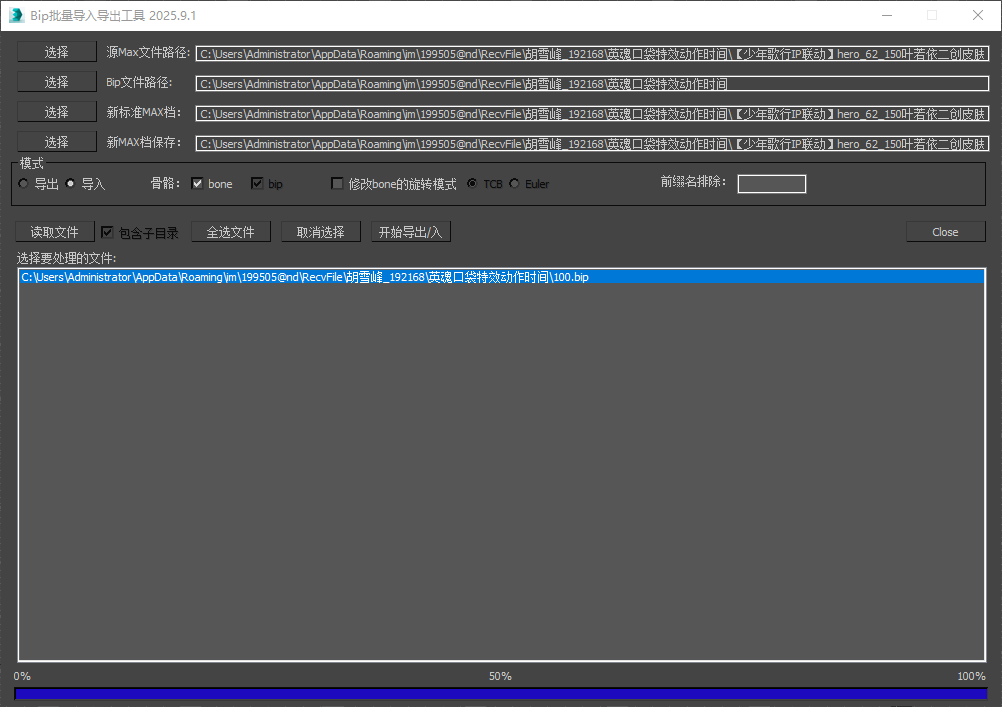Screen dimensions: 1002x707
Task: Enable 修改bone的旋转模式 checkbox
Action: pos(337,184)
